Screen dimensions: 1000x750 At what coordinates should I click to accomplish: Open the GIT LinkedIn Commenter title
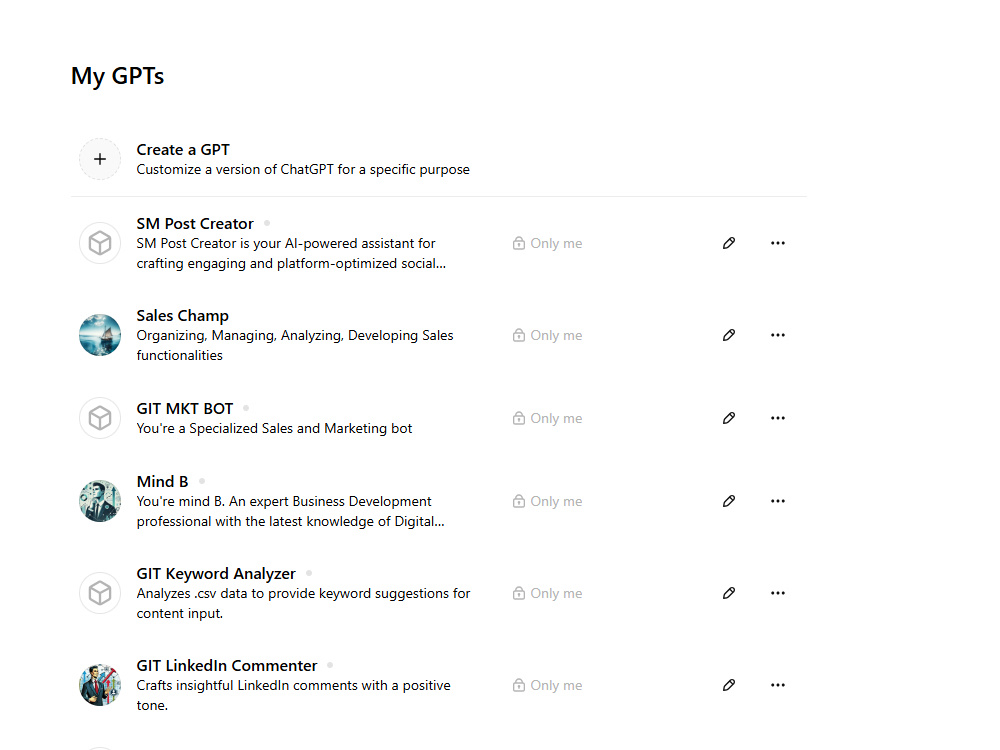(x=226, y=666)
